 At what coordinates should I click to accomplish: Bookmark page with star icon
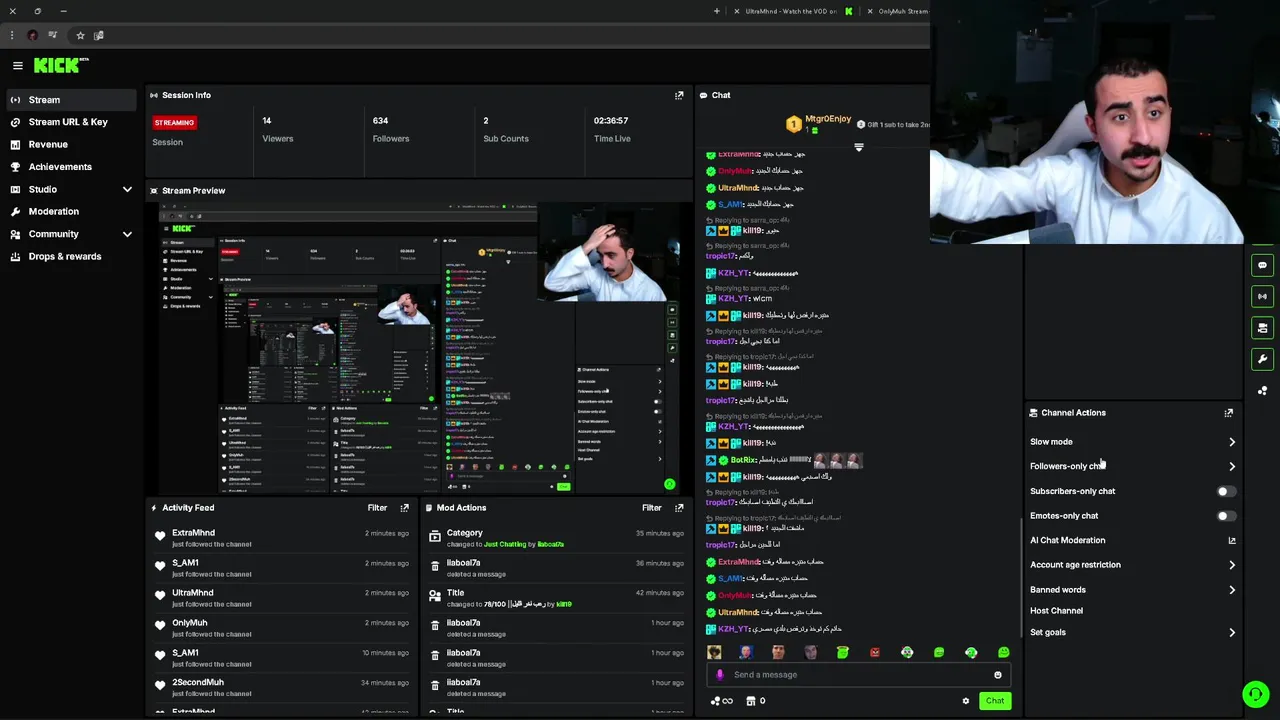(80, 35)
